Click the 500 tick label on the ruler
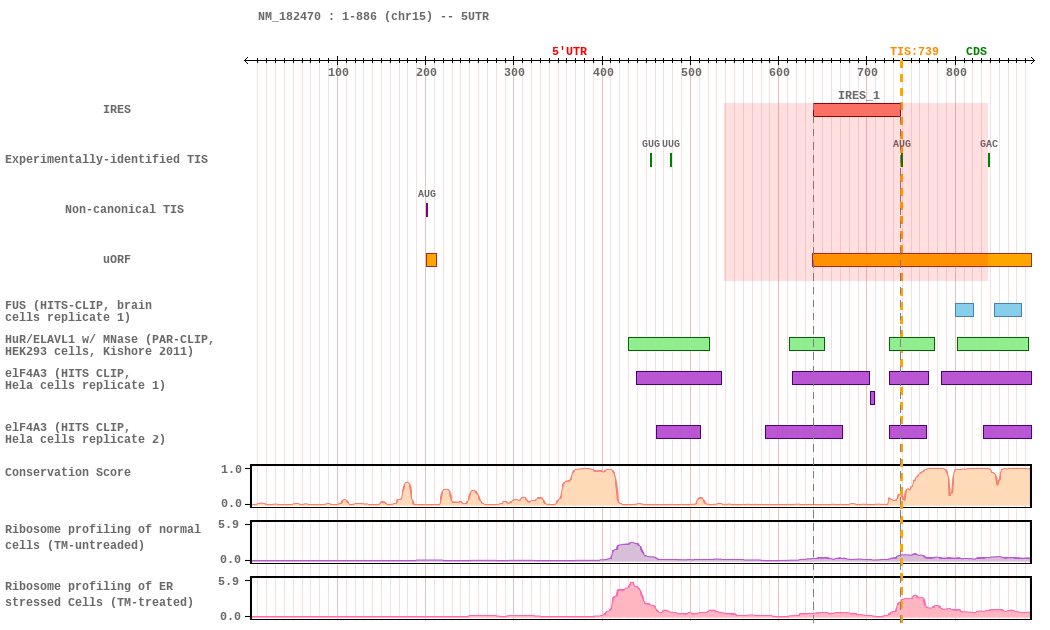Screen dimensions: 1050x630 pos(691,72)
